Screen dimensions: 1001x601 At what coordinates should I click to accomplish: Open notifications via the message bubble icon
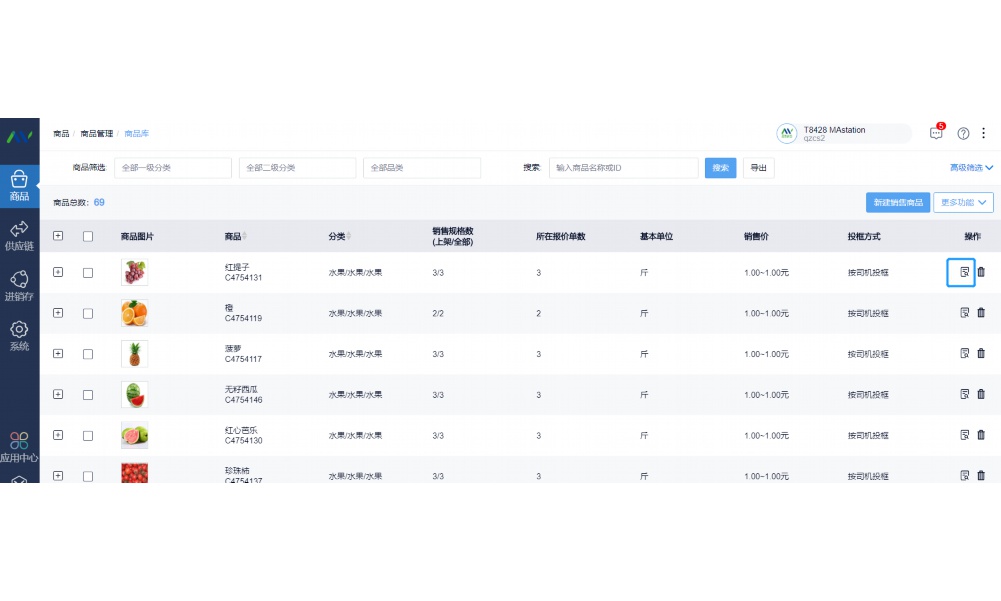click(936, 132)
